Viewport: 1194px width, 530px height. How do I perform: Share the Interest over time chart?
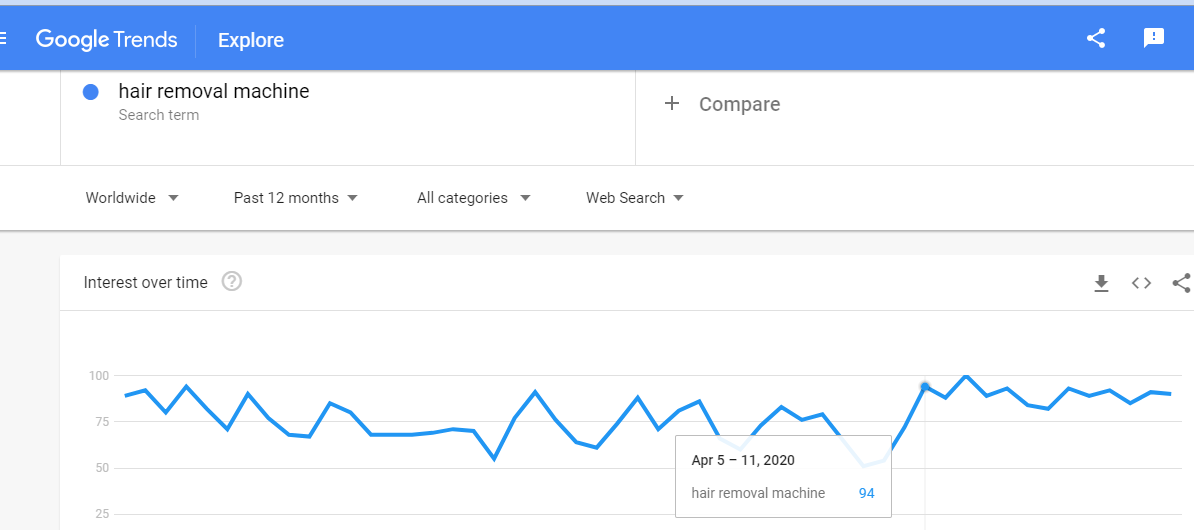click(1181, 283)
